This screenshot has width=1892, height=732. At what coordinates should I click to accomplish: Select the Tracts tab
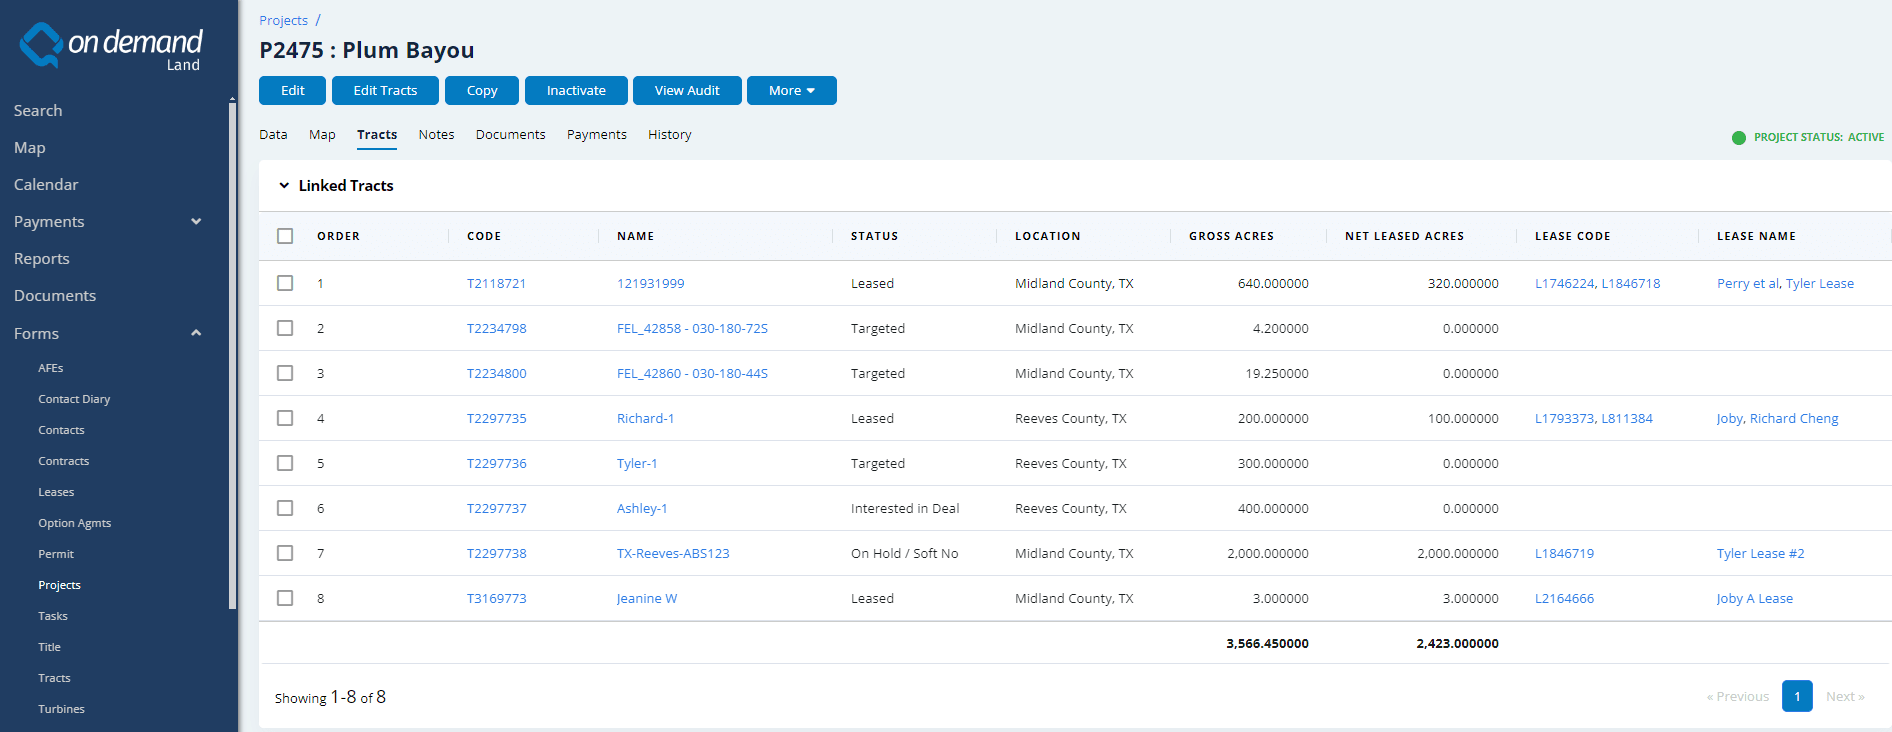377,134
